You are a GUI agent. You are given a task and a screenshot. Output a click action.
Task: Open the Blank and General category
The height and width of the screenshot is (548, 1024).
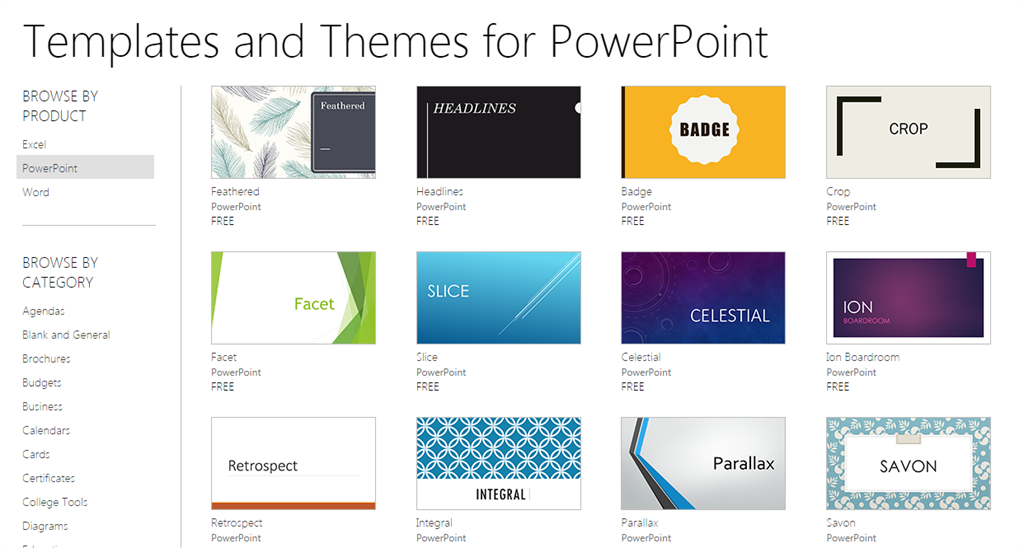pyautogui.click(x=66, y=334)
